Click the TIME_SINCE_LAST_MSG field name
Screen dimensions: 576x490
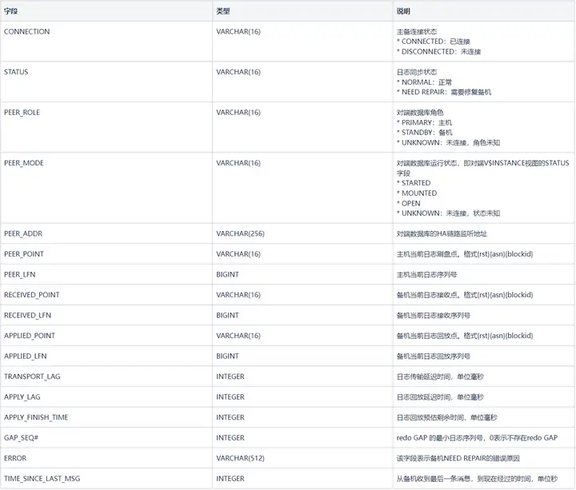pos(42,479)
